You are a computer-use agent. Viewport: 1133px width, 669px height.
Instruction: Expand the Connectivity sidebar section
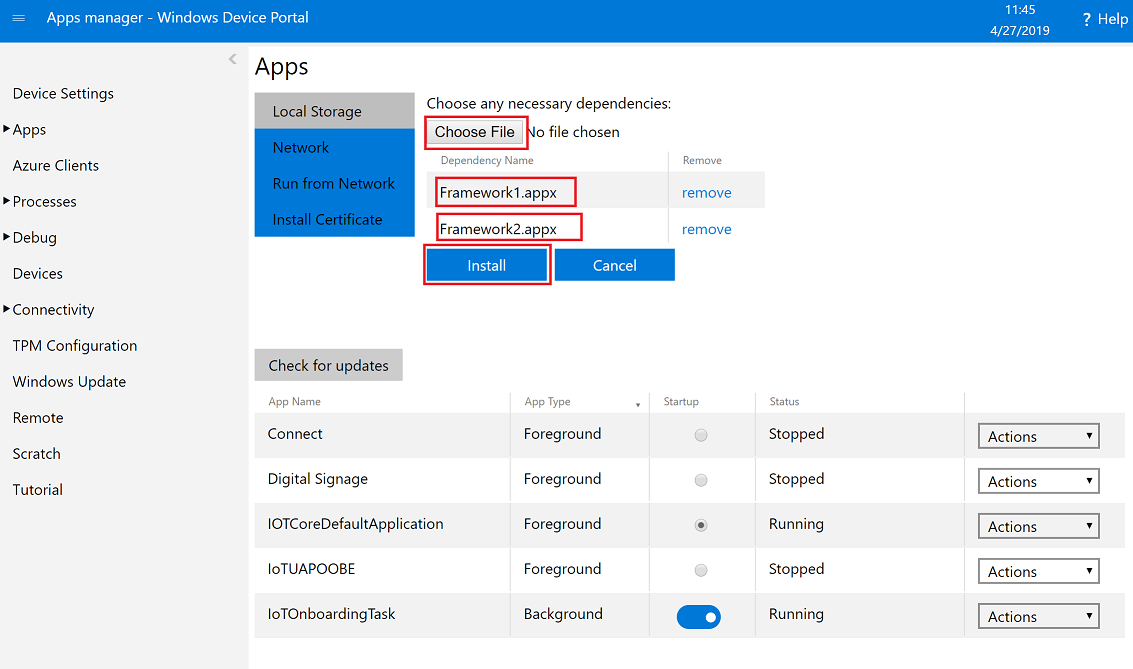point(52,309)
